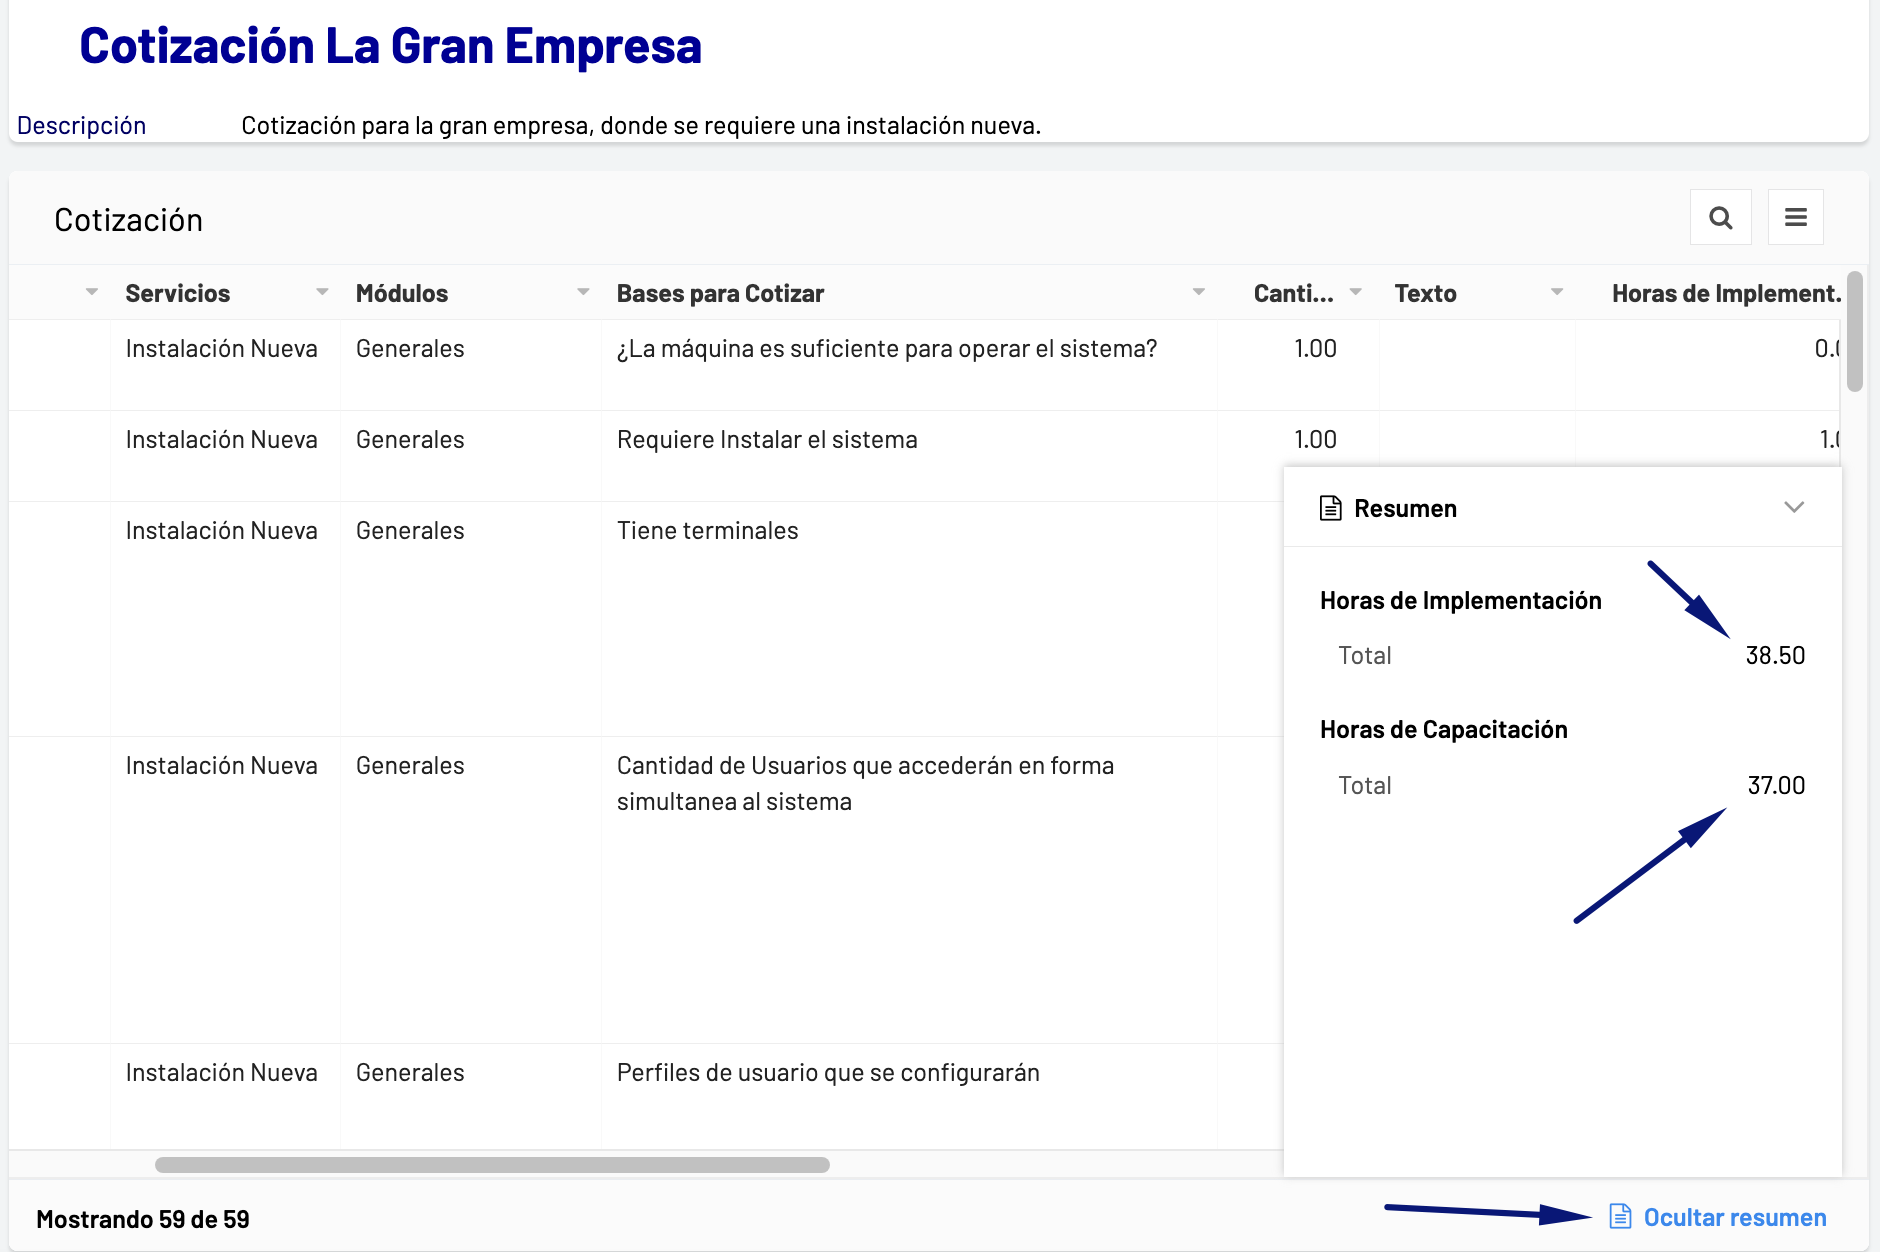Open the Bases para Cotizar dropdown arrow
1880x1252 pixels.
pyautogui.click(x=1198, y=292)
